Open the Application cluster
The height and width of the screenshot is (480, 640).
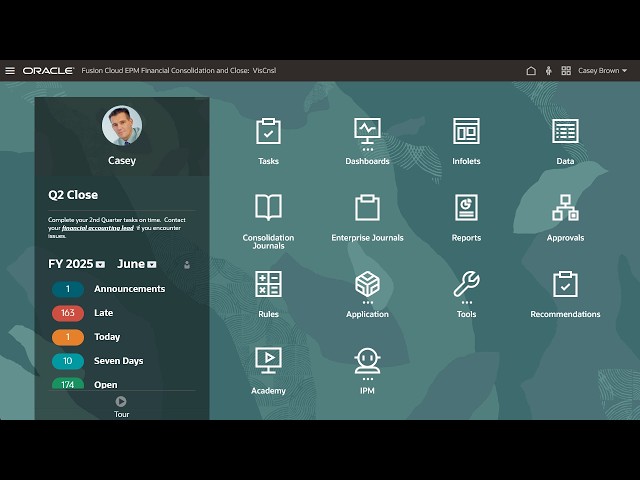(367, 294)
